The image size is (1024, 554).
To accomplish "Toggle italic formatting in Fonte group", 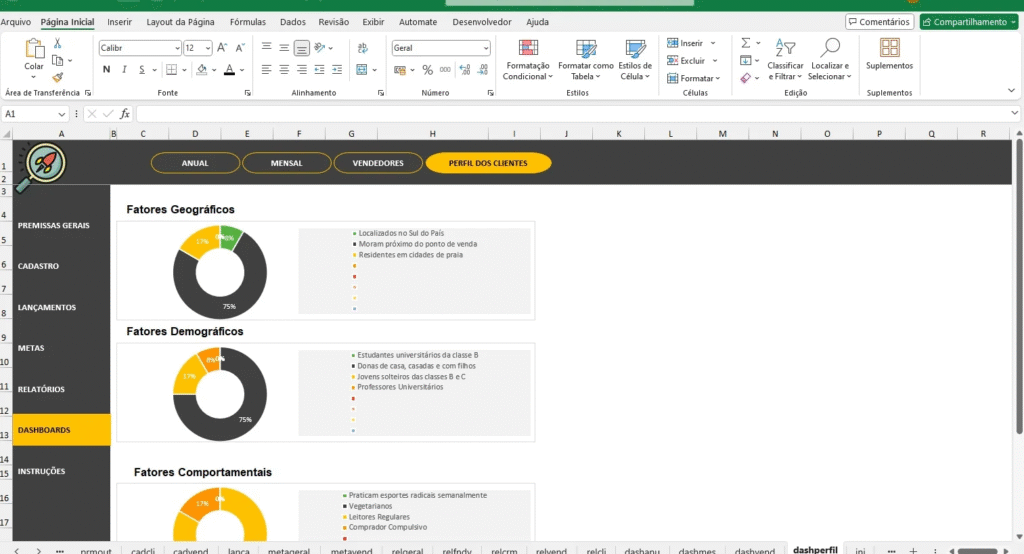I will click(124, 70).
